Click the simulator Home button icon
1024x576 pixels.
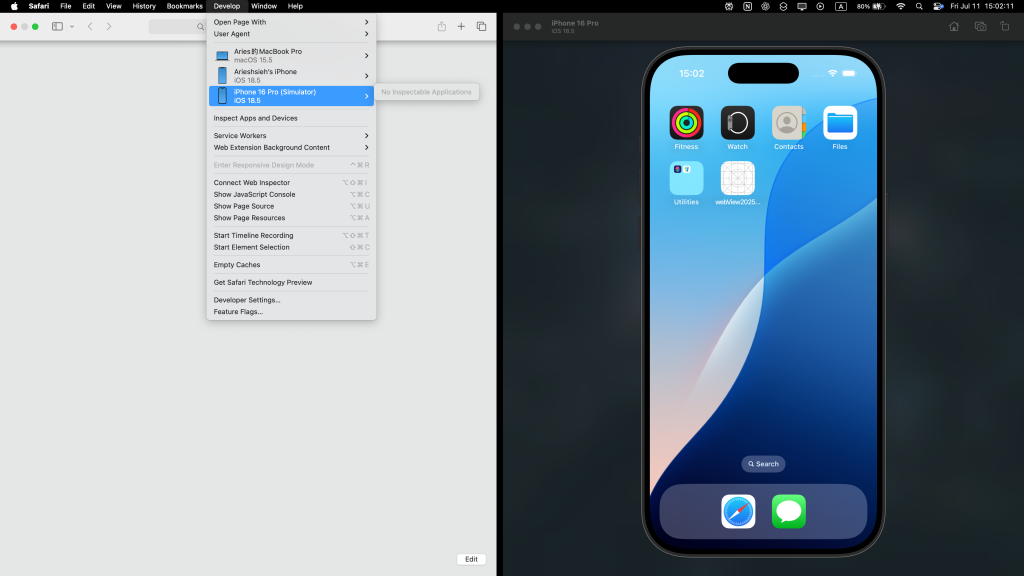(954, 27)
